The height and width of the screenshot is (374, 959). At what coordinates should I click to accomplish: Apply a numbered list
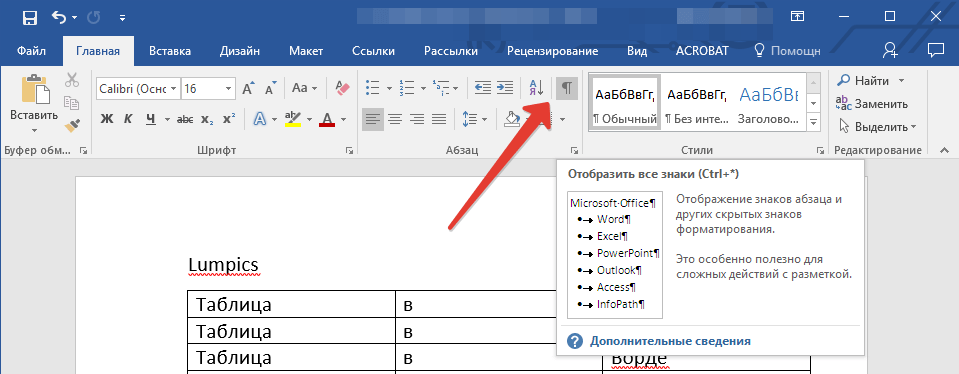pos(406,89)
